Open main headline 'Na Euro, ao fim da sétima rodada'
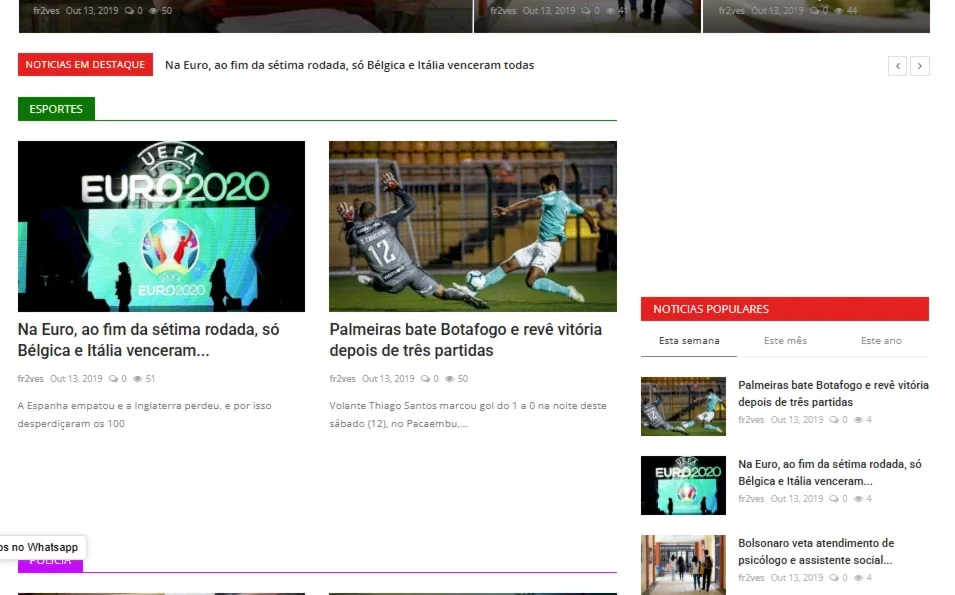 click(x=149, y=340)
